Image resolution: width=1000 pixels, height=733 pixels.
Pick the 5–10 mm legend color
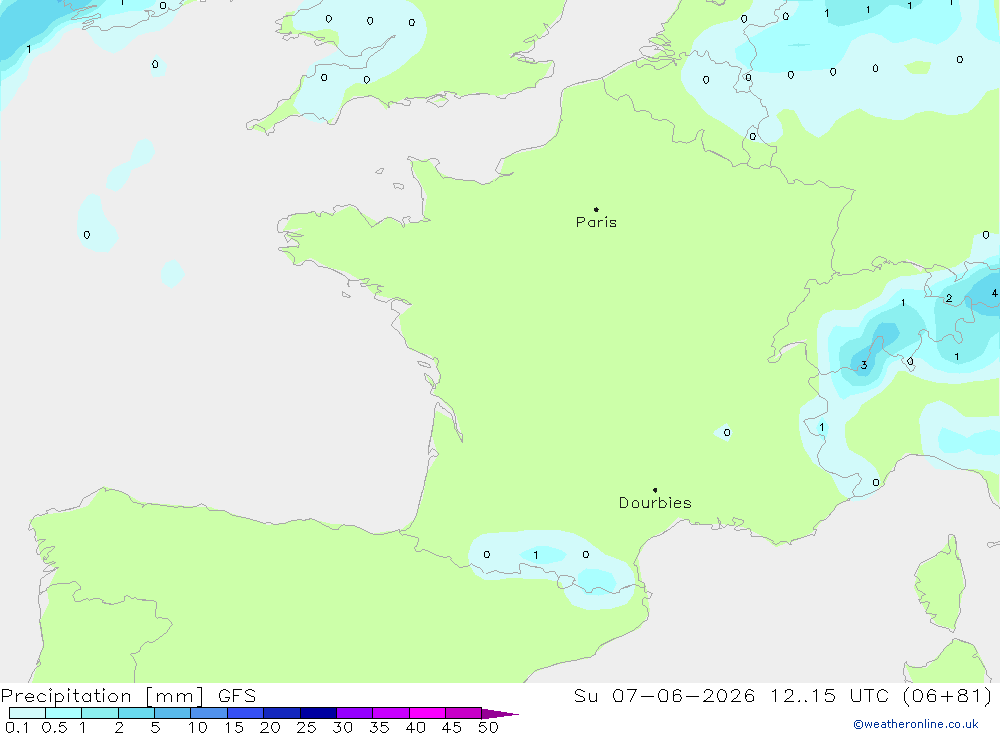coord(173,713)
